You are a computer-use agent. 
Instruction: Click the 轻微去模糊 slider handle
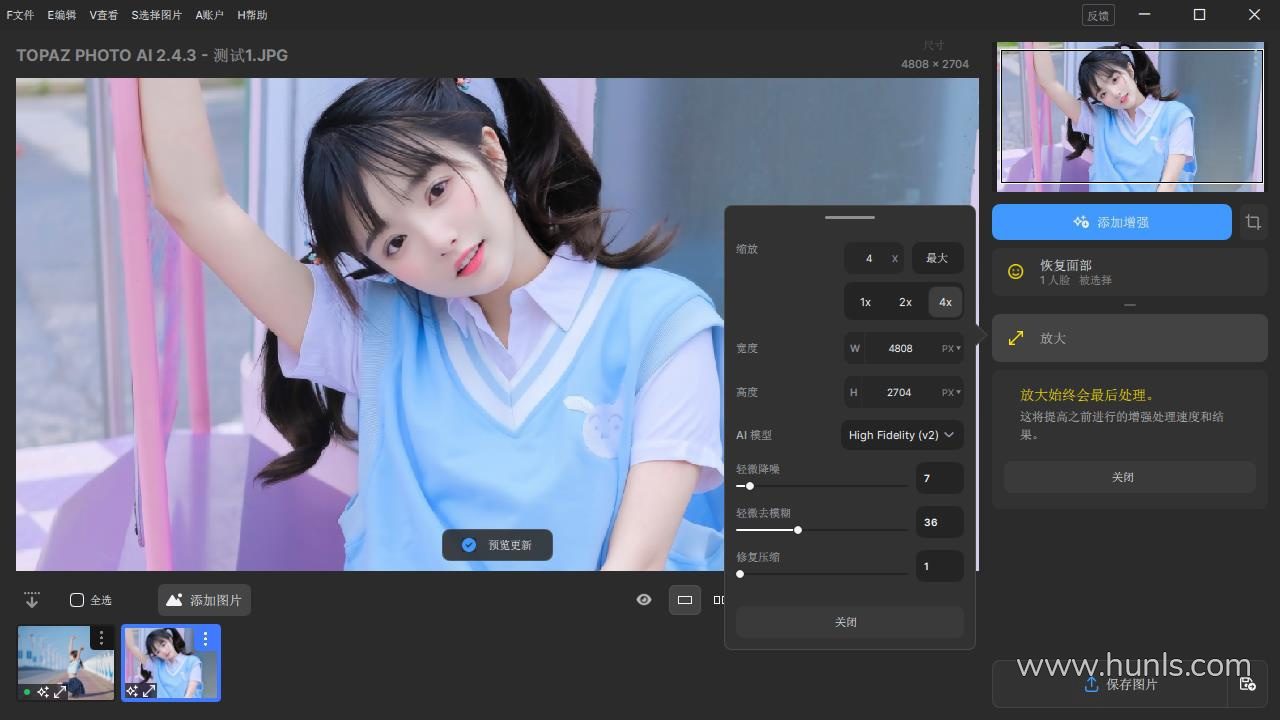click(797, 530)
